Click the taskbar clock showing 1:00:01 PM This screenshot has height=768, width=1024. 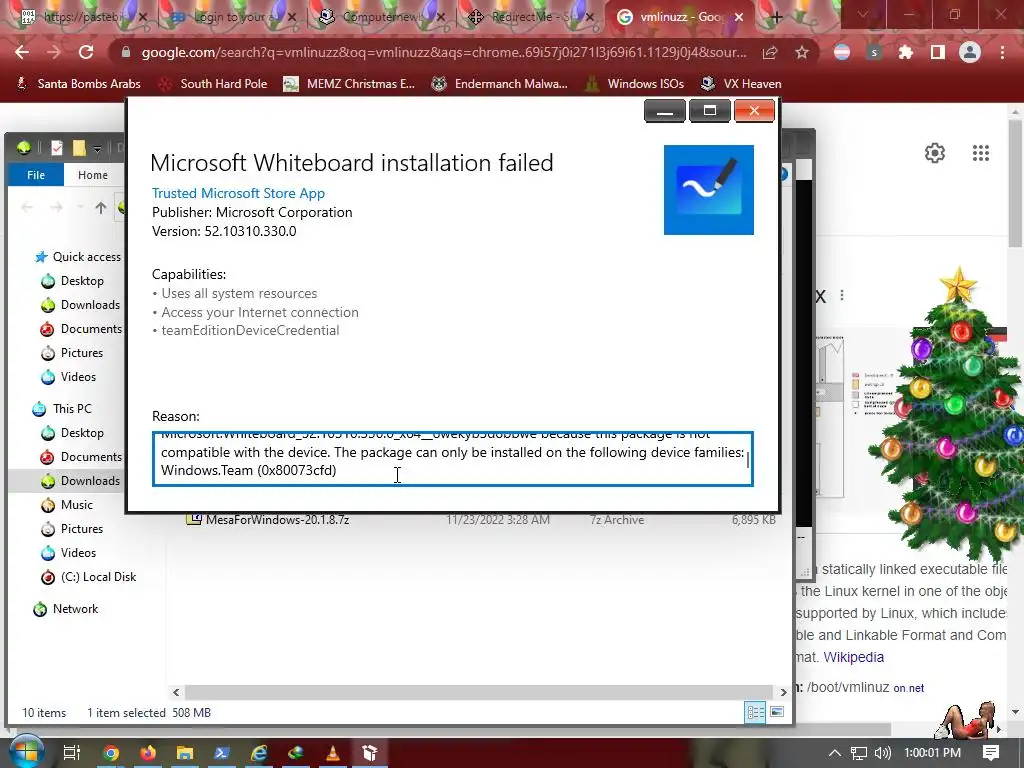[932, 753]
